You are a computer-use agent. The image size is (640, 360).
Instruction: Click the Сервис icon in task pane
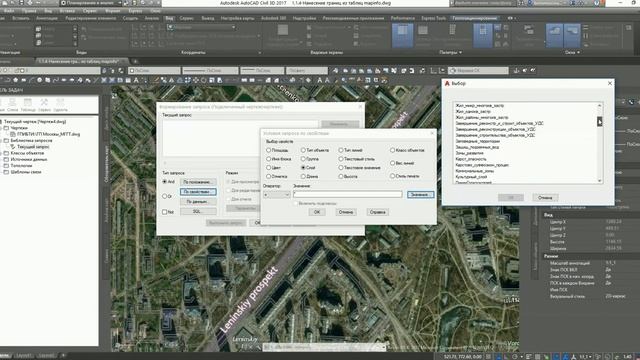tap(44, 104)
